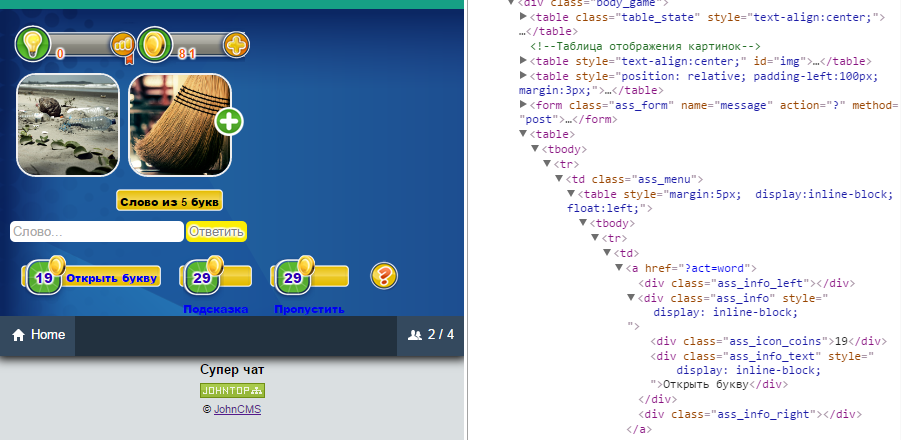This screenshot has height=440, width=901.
Task: Click the Подсказка hint link
Action: point(215,309)
